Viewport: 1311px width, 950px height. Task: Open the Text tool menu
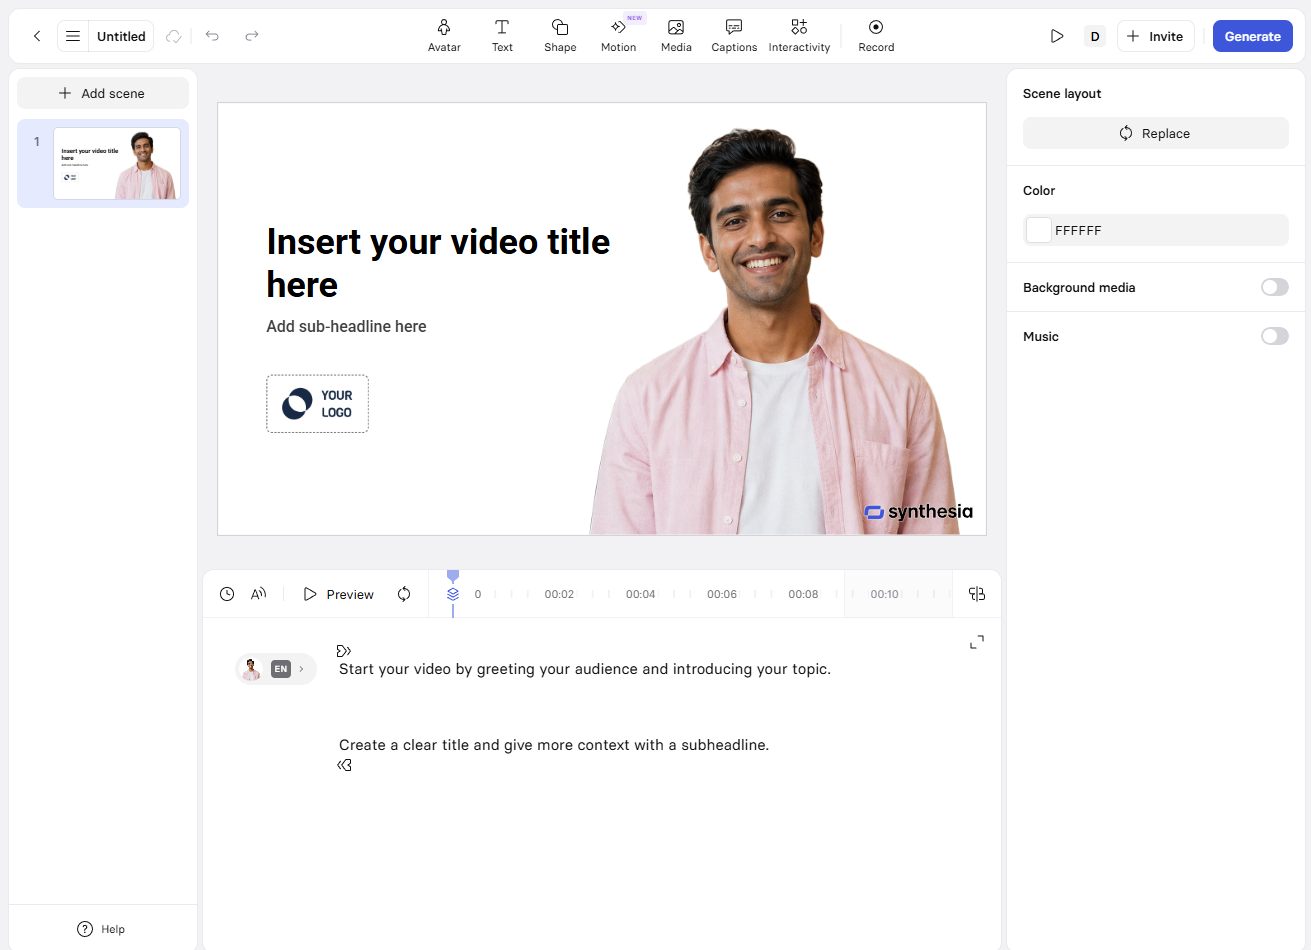point(502,36)
